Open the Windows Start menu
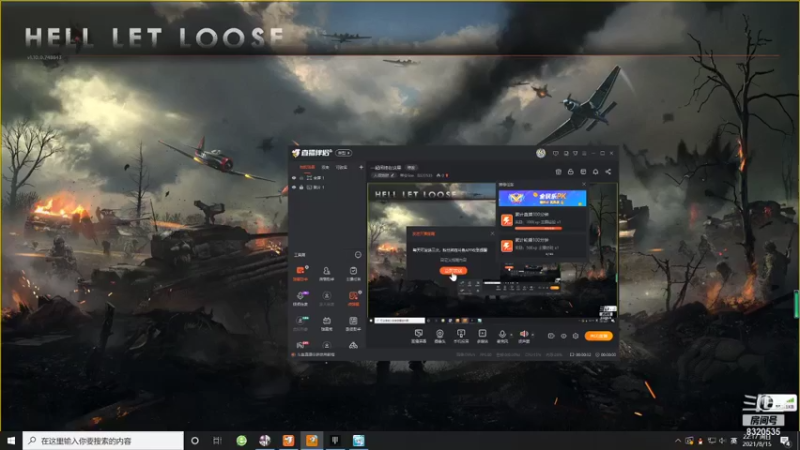Image resolution: width=800 pixels, height=450 pixels. pyautogui.click(x=11, y=441)
